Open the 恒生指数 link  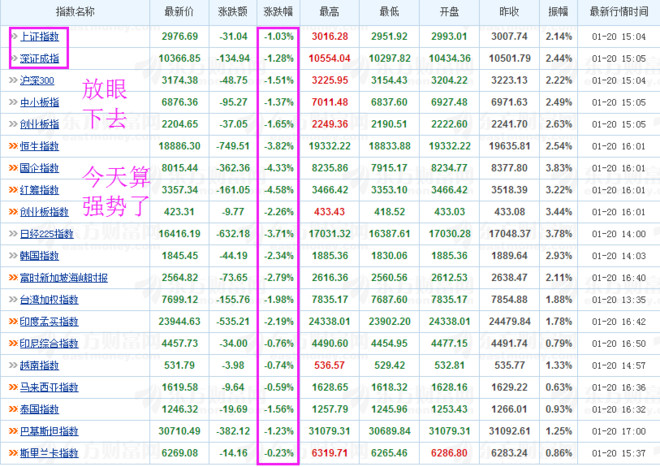[x=40, y=146]
